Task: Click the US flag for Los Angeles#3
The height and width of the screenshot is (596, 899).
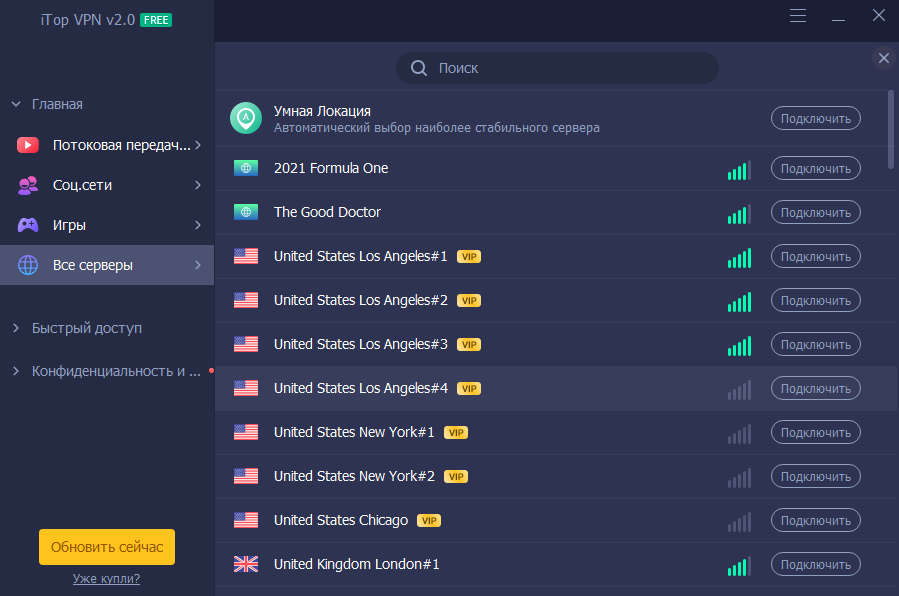Action: pyautogui.click(x=246, y=344)
